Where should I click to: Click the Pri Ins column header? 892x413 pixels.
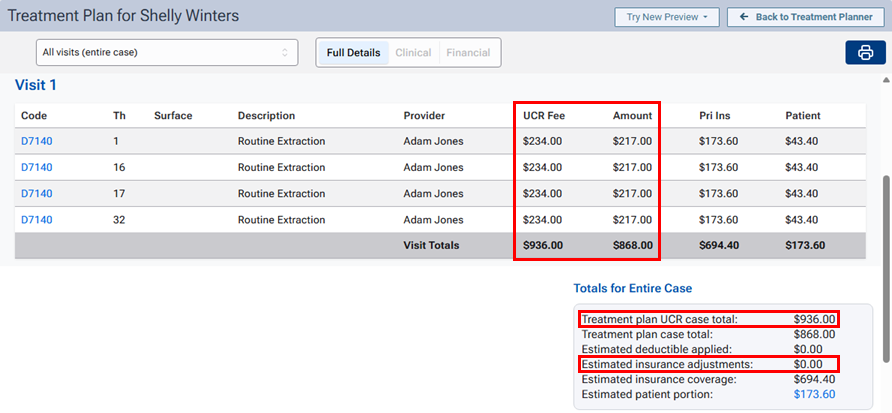(x=714, y=115)
